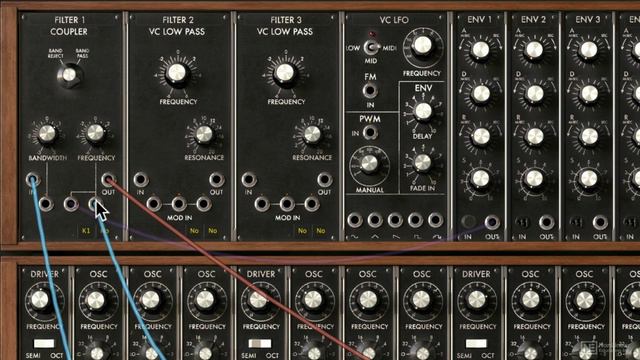Viewport: 640px width, 360px height.
Task: Toggle SEMI/OCT switch on the second DRIVER
Action: 260,343
